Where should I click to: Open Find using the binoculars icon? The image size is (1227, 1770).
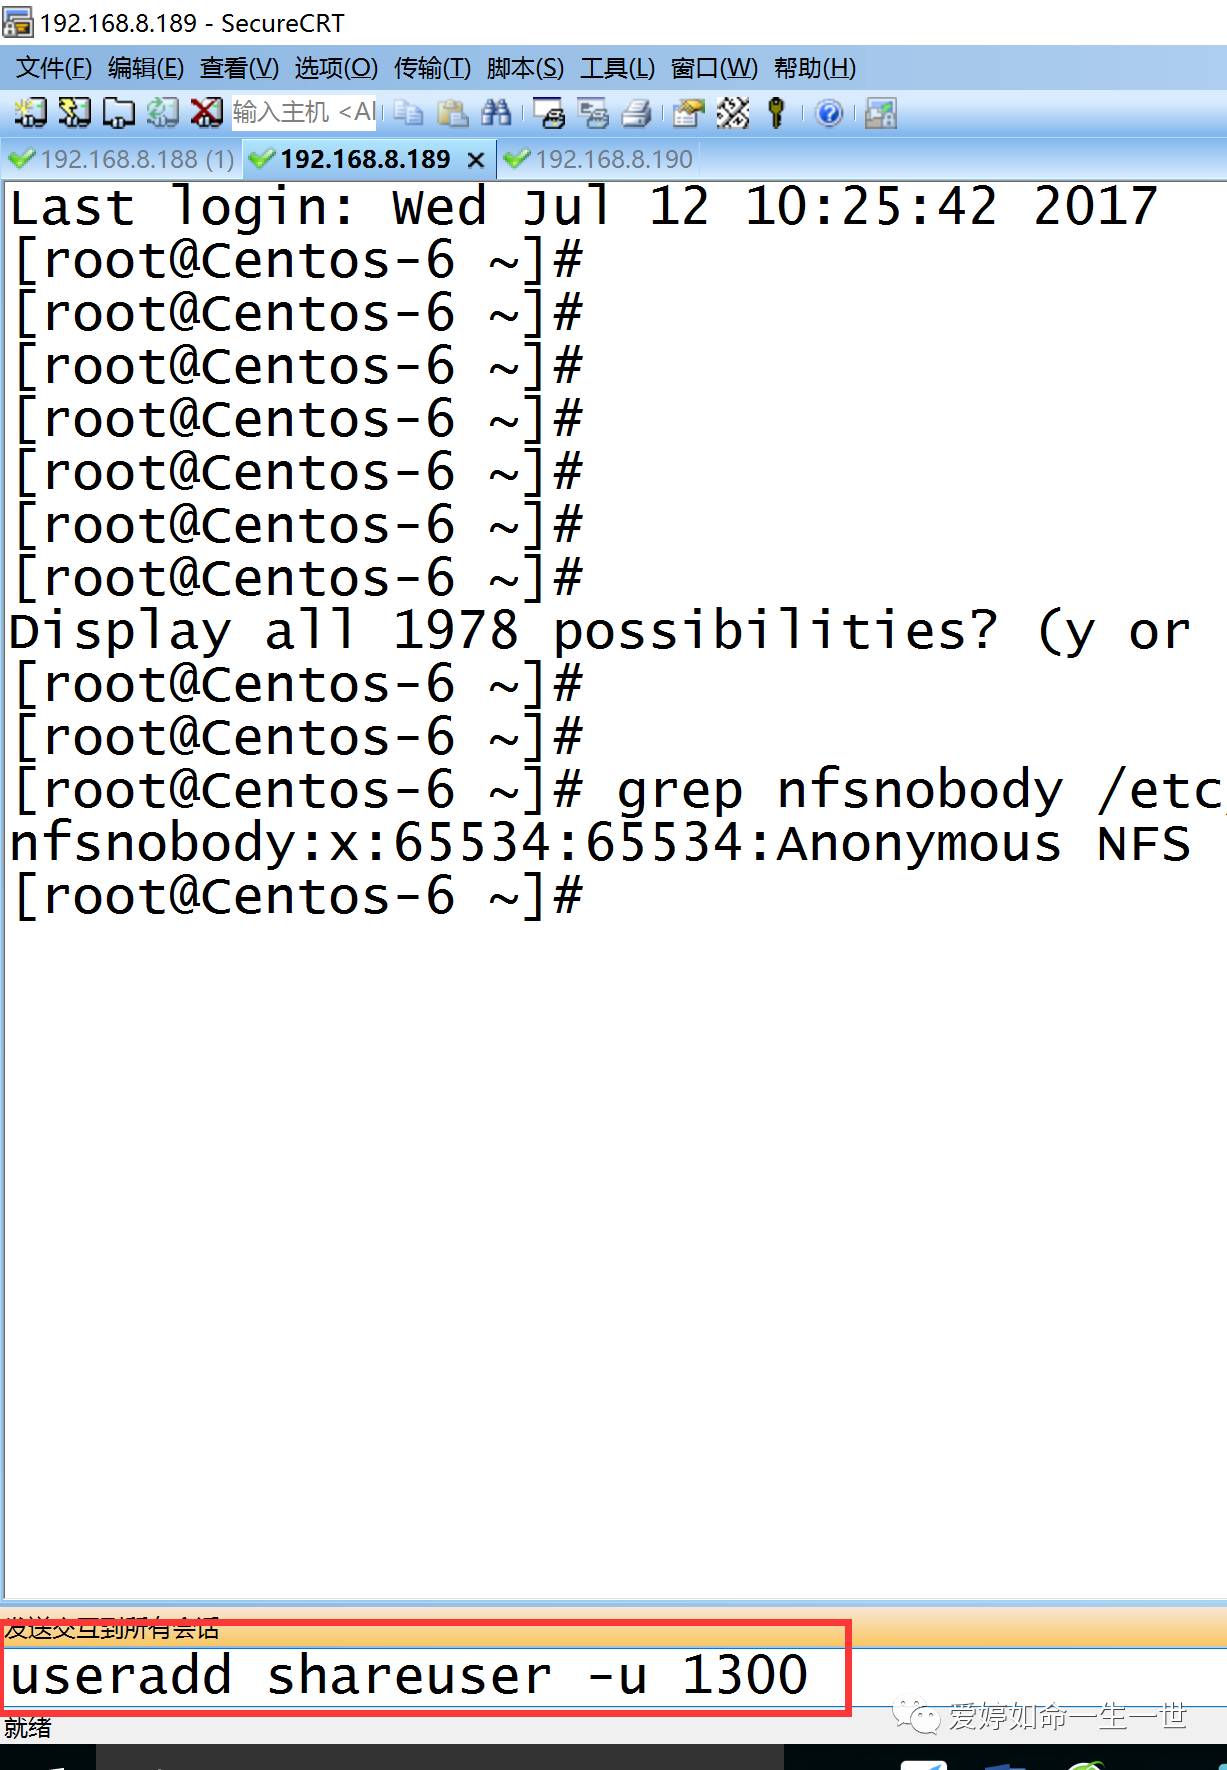(496, 113)
